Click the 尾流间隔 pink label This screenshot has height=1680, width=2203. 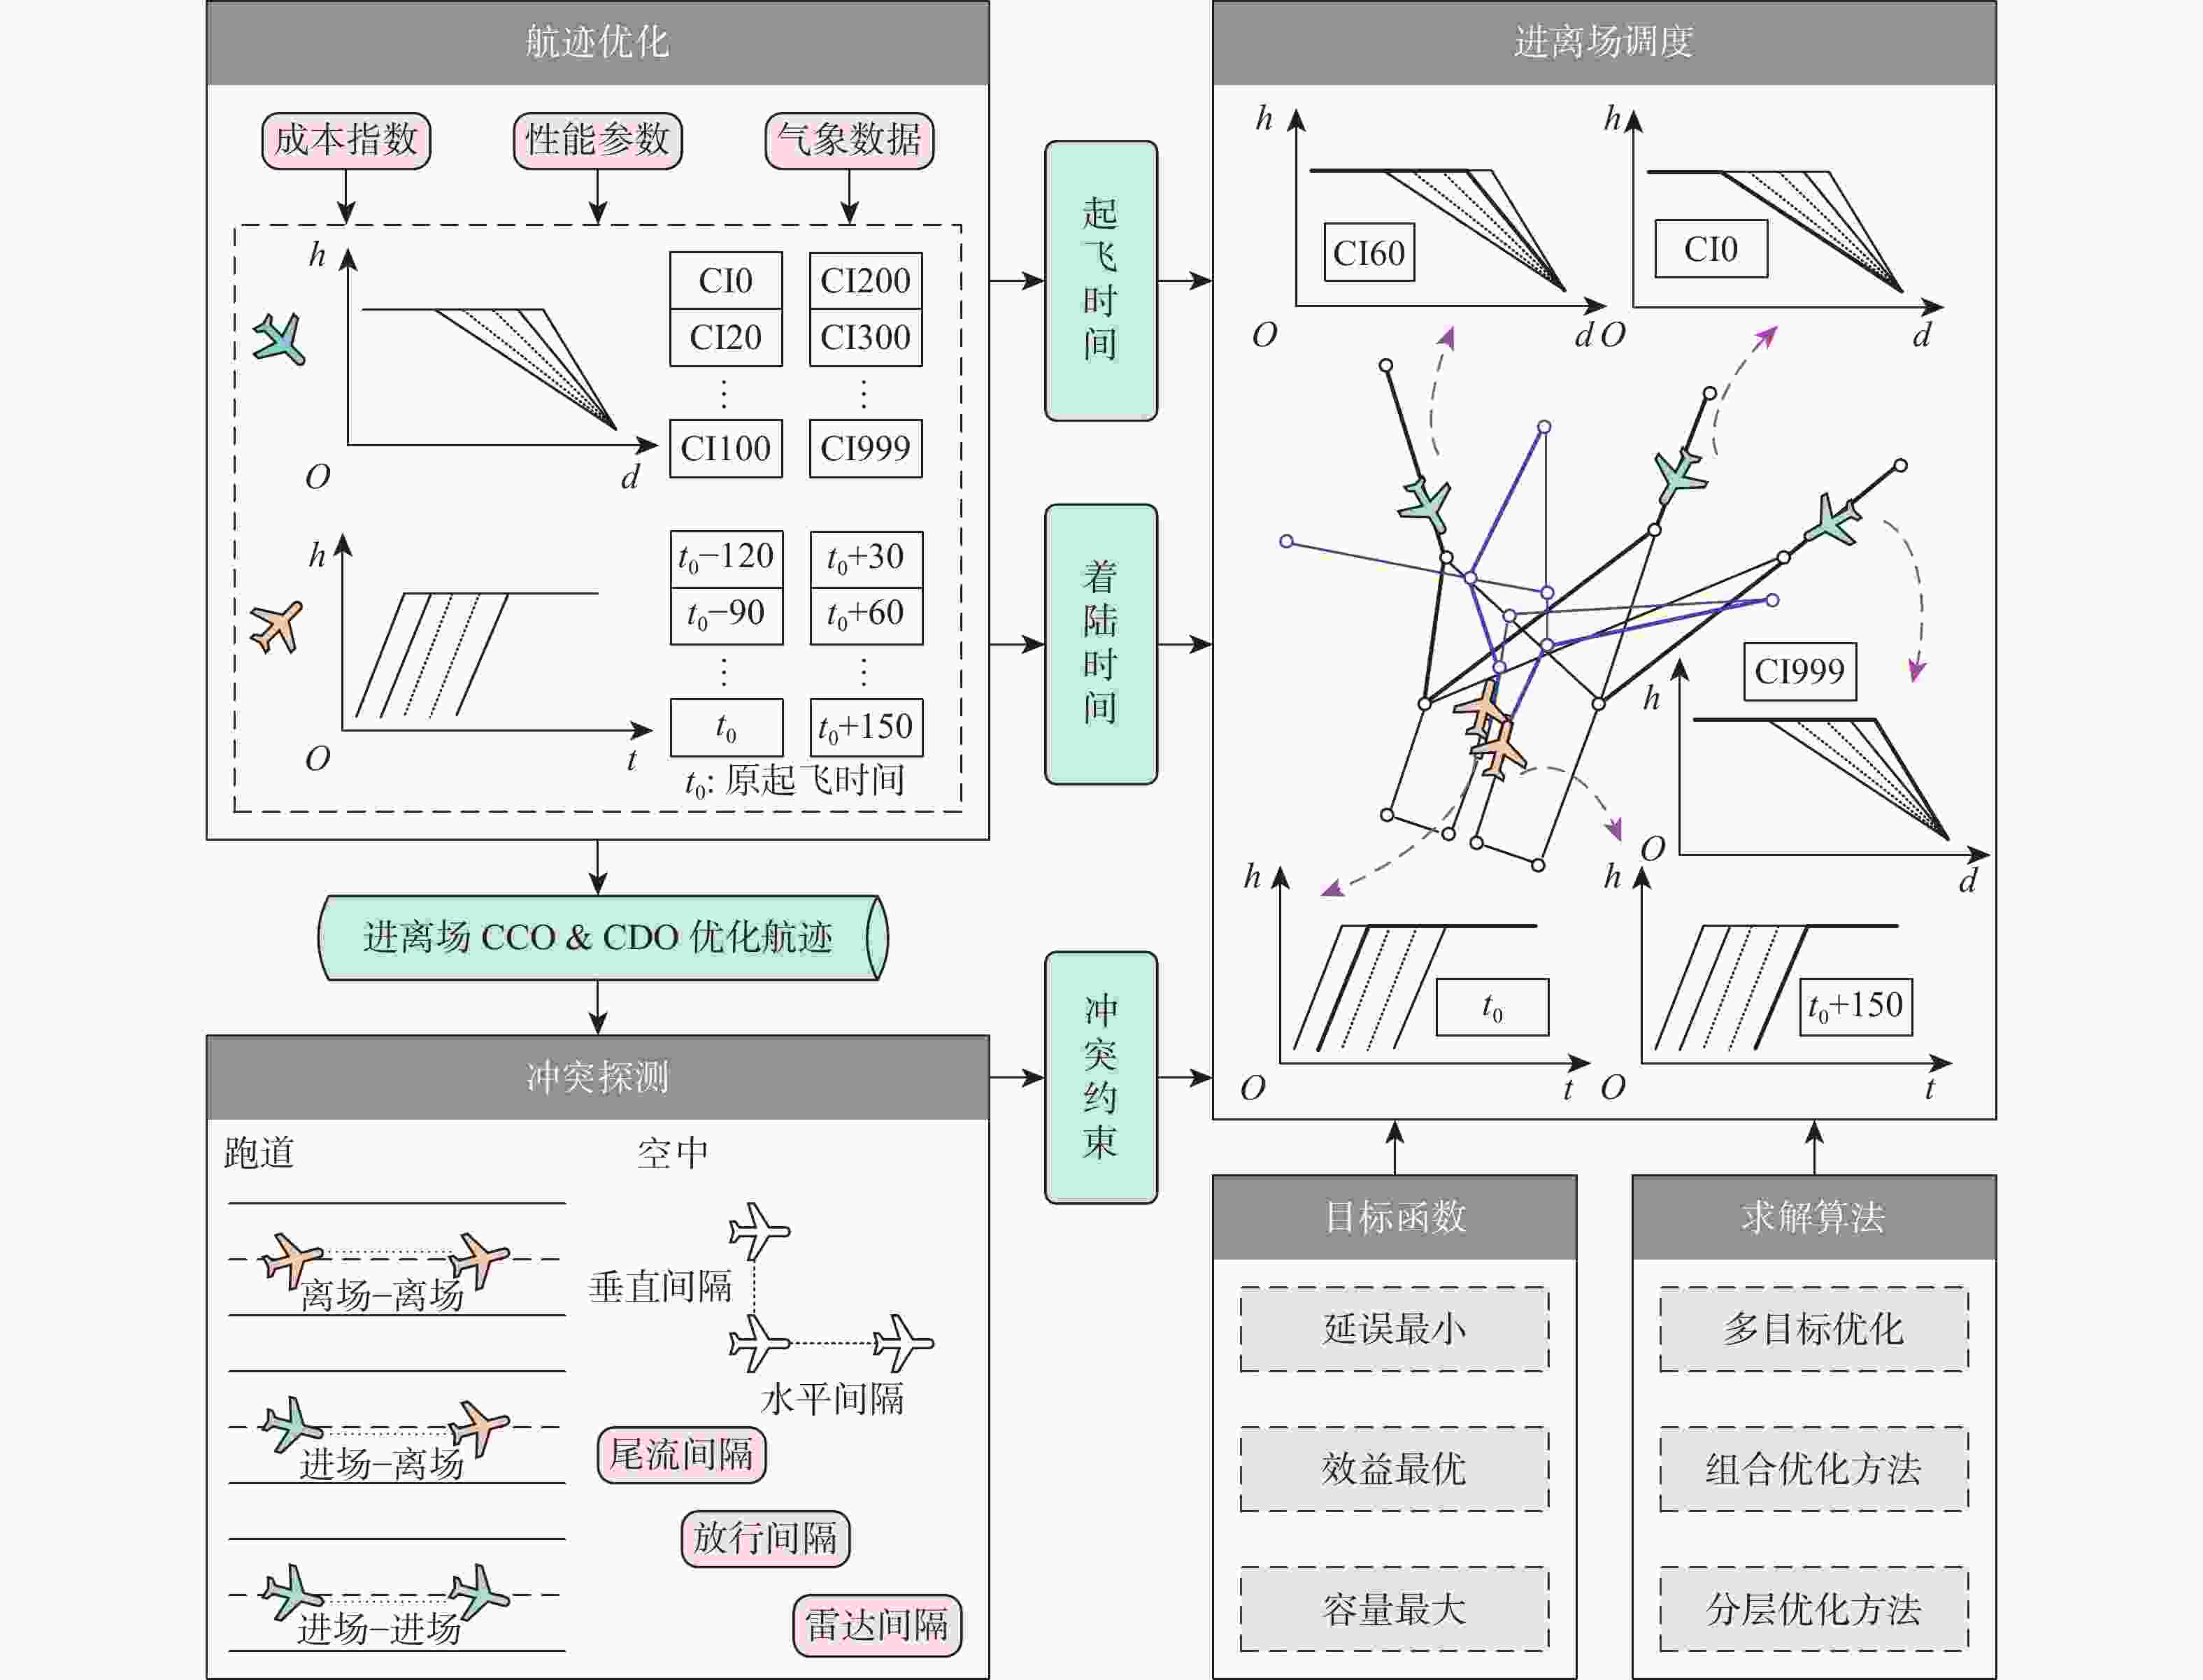click(681, 1454)
